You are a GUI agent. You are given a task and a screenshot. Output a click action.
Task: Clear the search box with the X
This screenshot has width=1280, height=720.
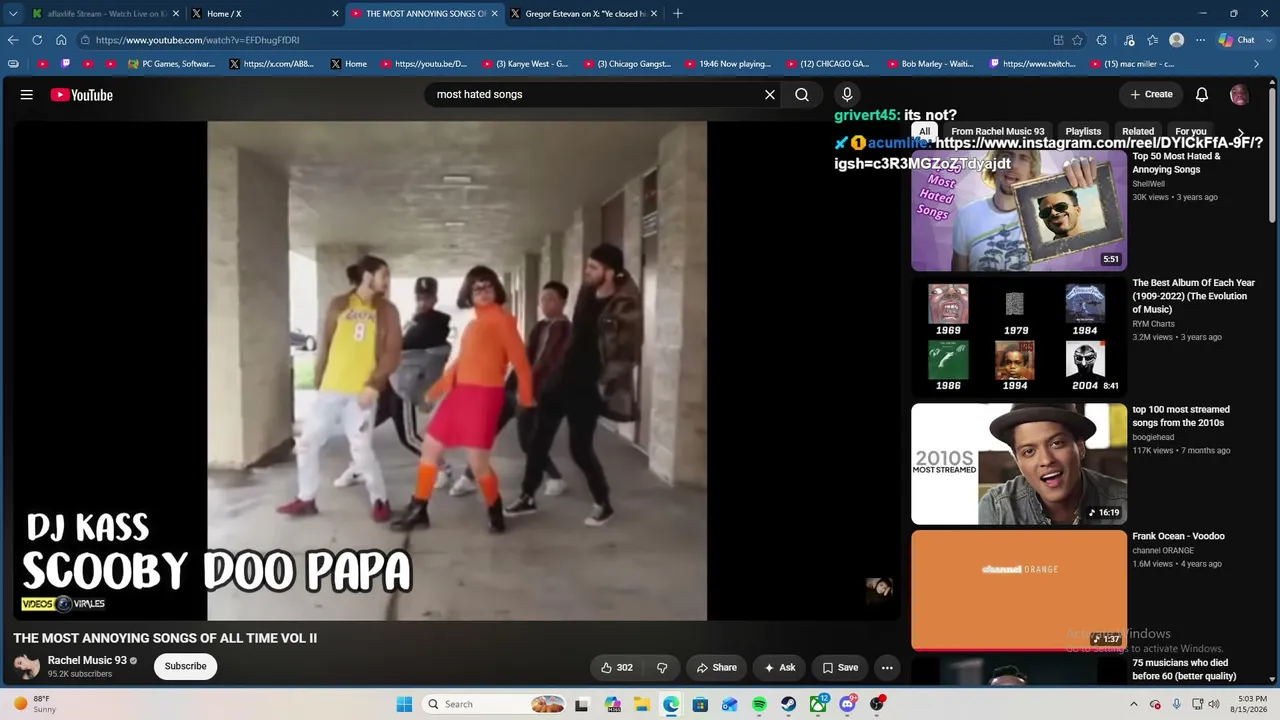(x=770, y=95)
